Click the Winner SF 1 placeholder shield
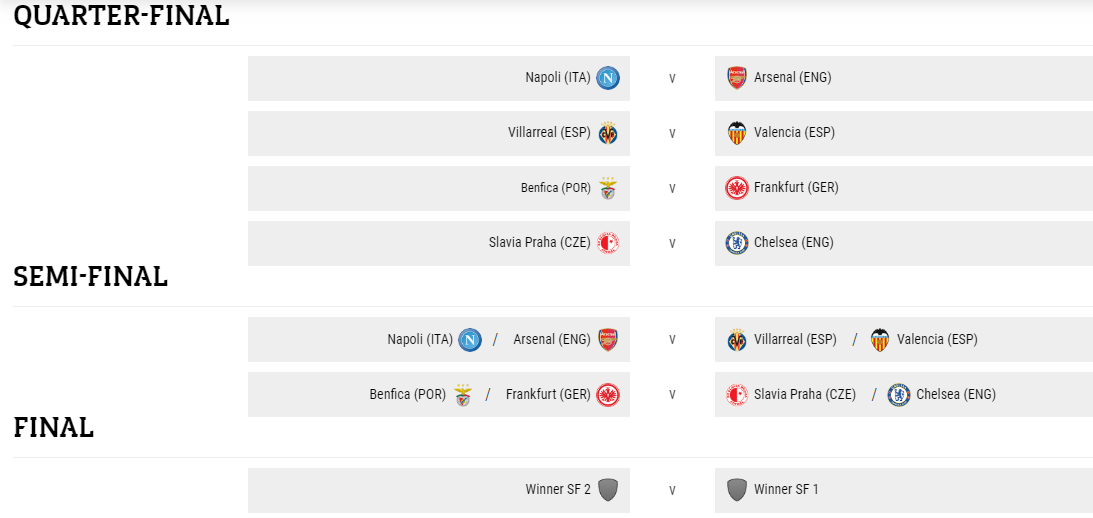1093x518 pixels. [737, 489]
